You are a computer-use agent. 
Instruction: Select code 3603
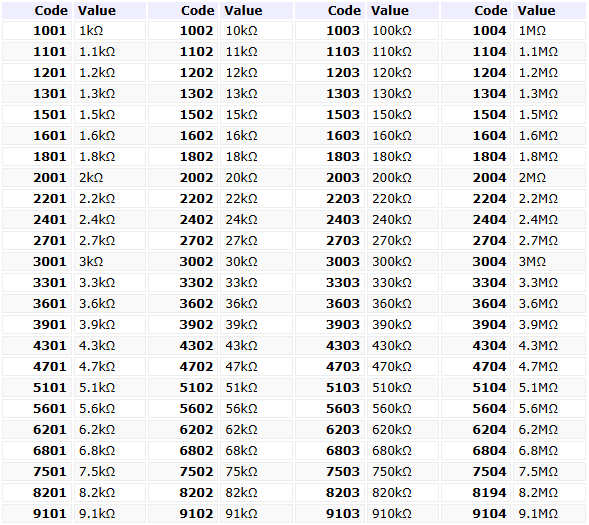pyautogui.click(x=329, y=304)
